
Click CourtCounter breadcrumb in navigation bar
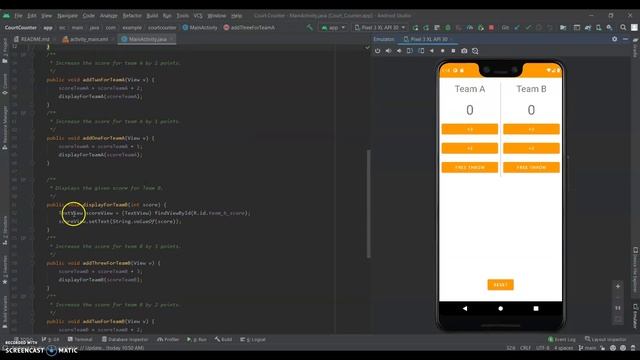pos(21,28)
